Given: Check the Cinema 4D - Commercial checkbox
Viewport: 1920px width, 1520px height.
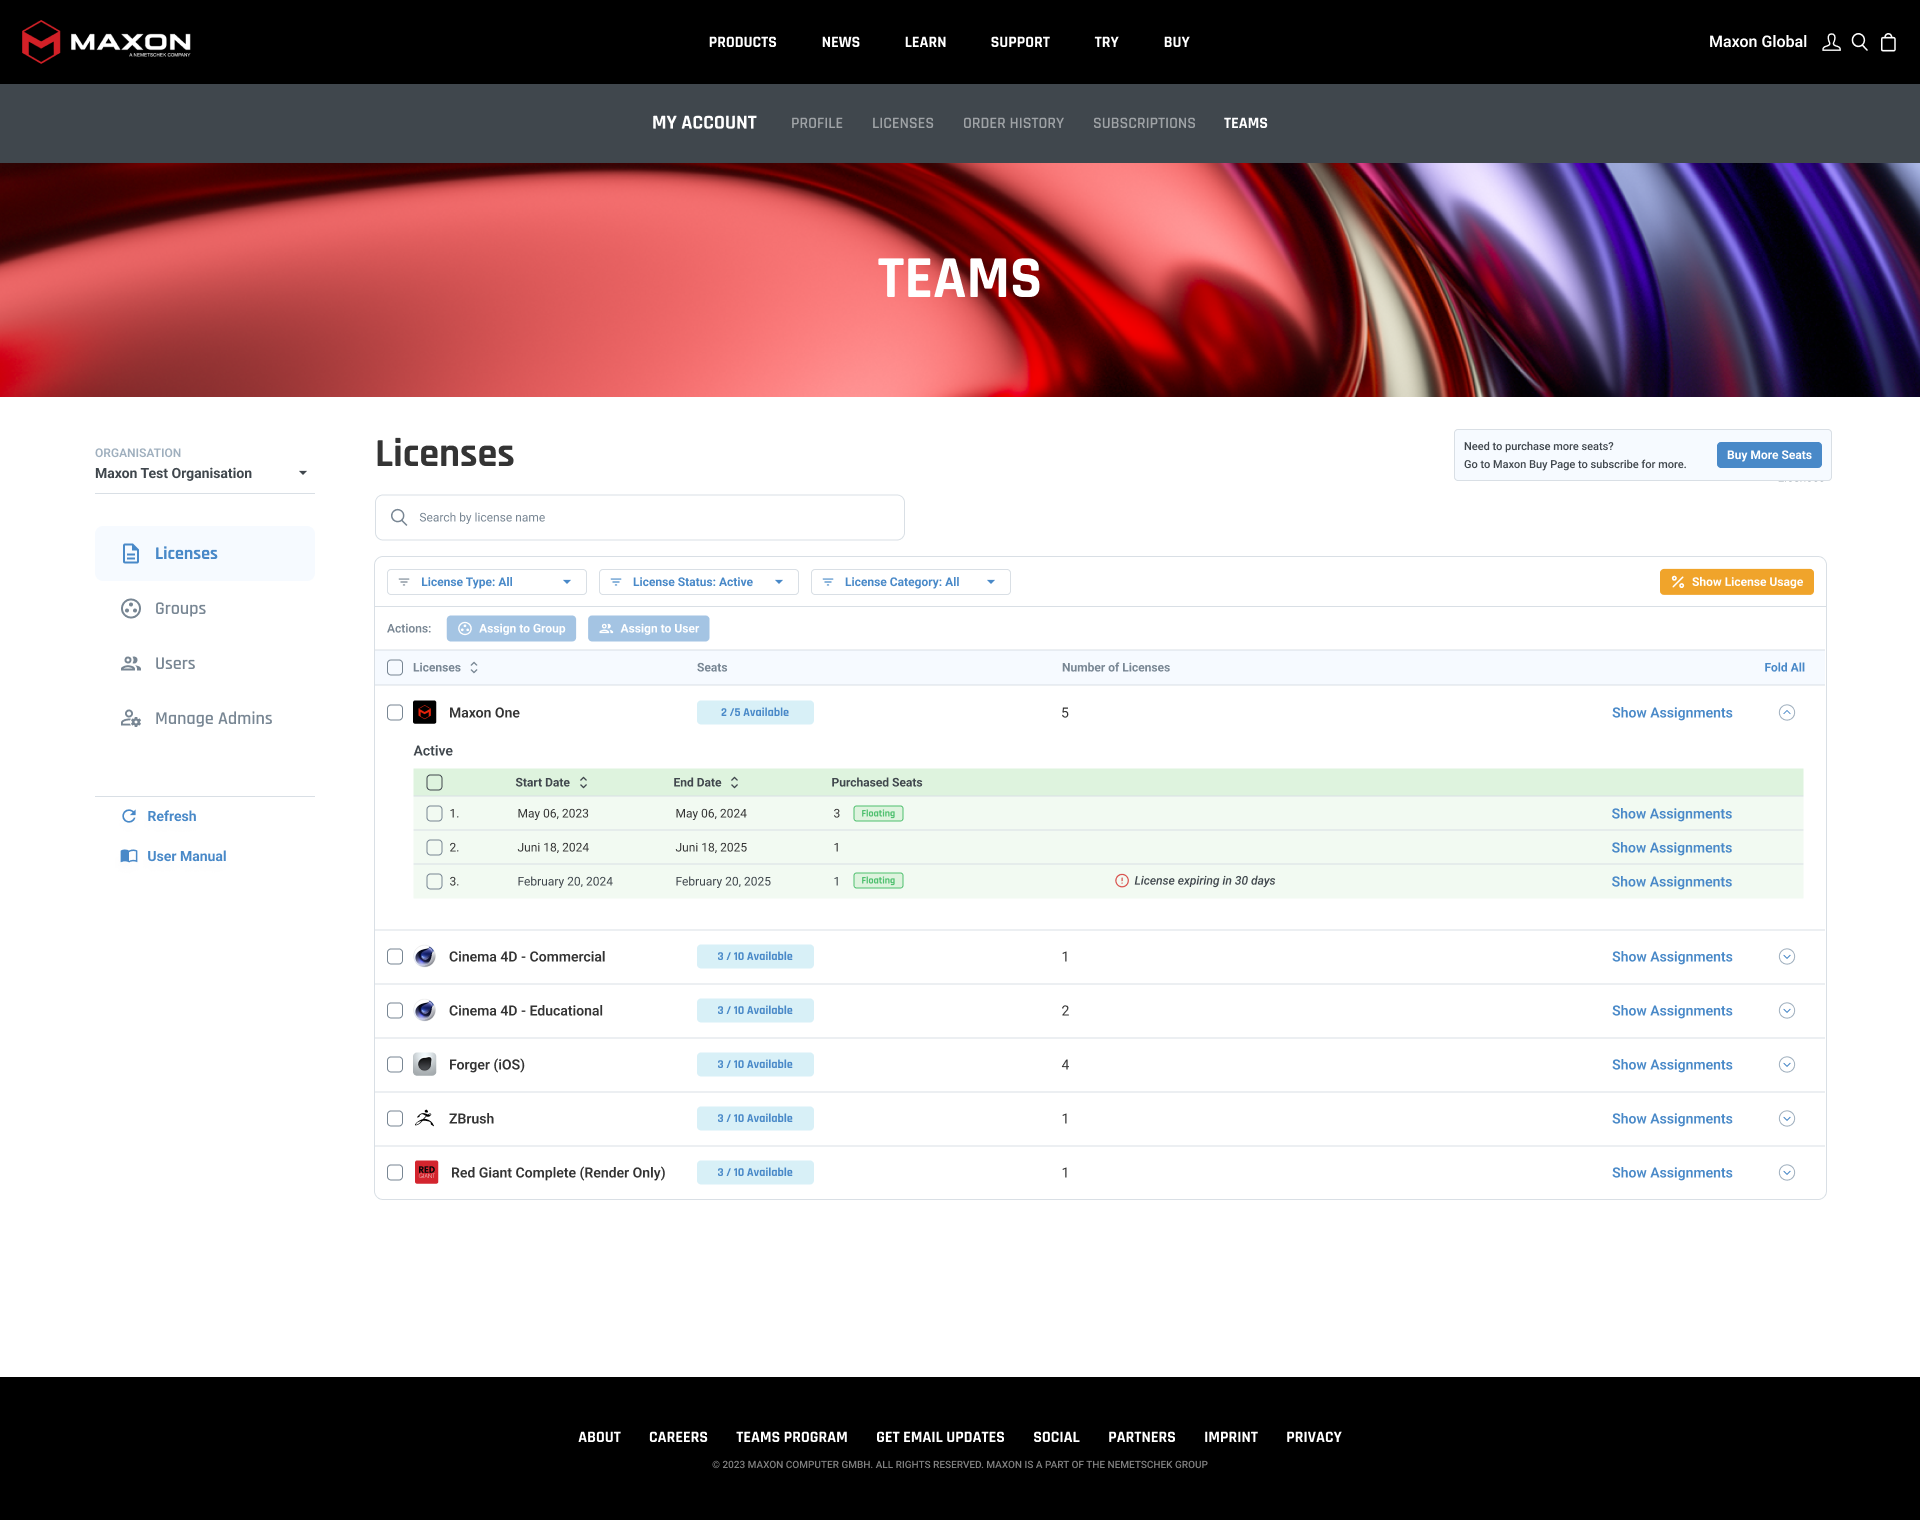Looking at the screenshot, I should tap(395, 956).
